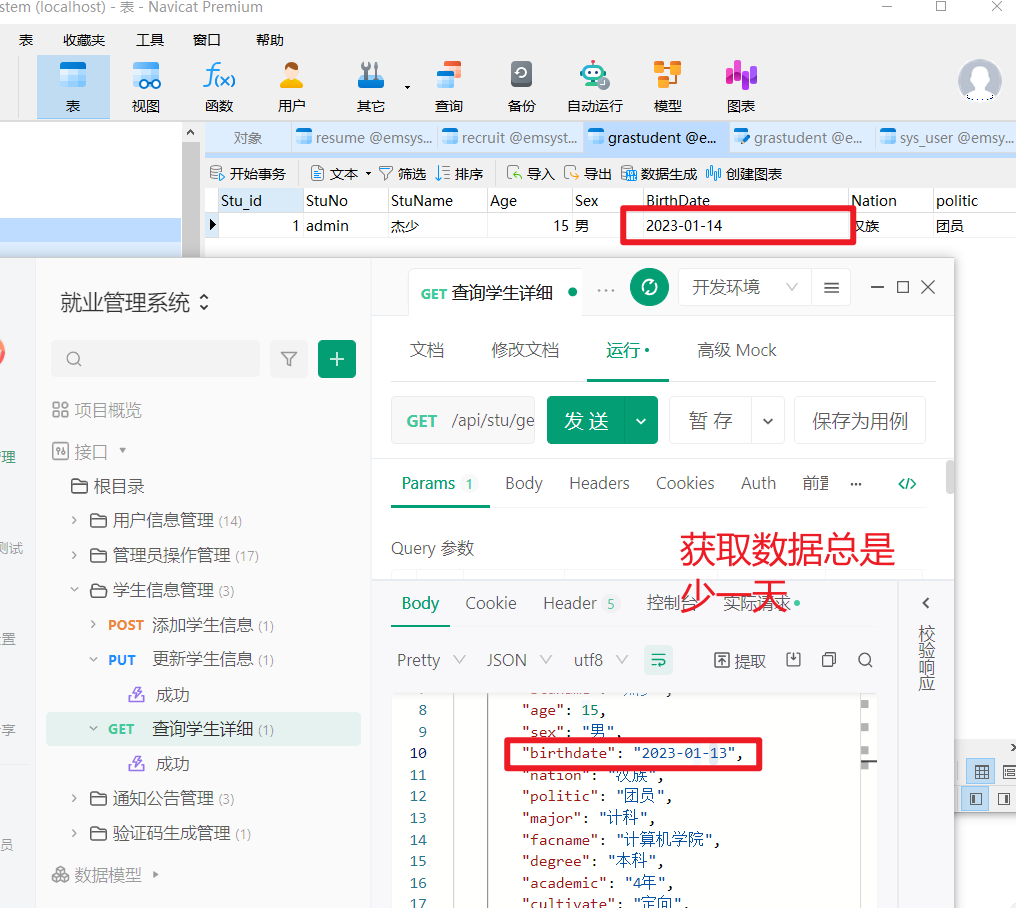Open the 自动运行 (Automation) icon in Navicat

coord(595,87)
